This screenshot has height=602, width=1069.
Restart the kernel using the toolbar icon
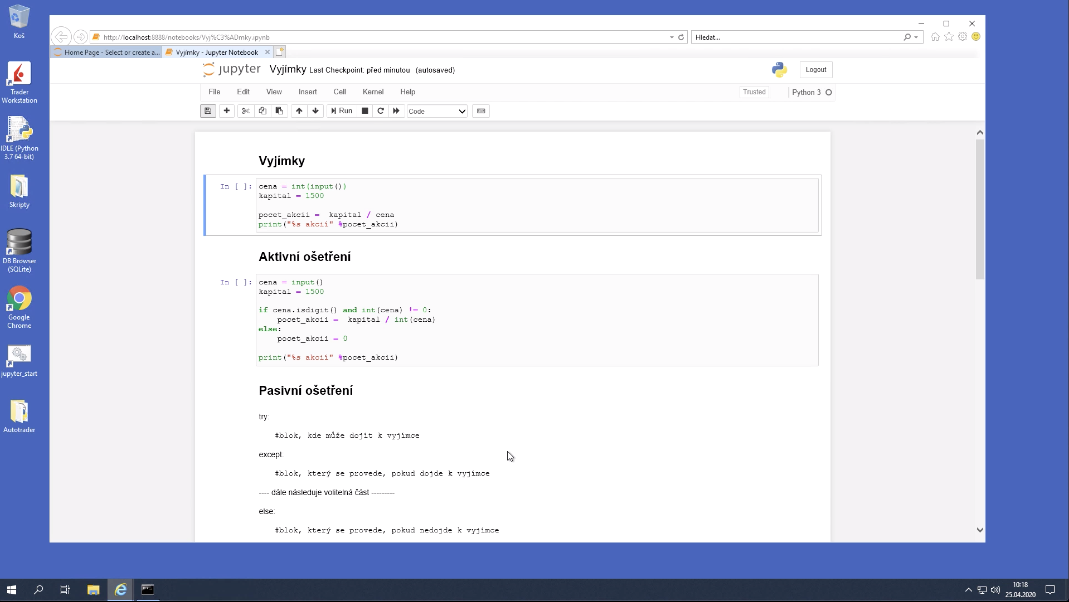coord(381,111)
